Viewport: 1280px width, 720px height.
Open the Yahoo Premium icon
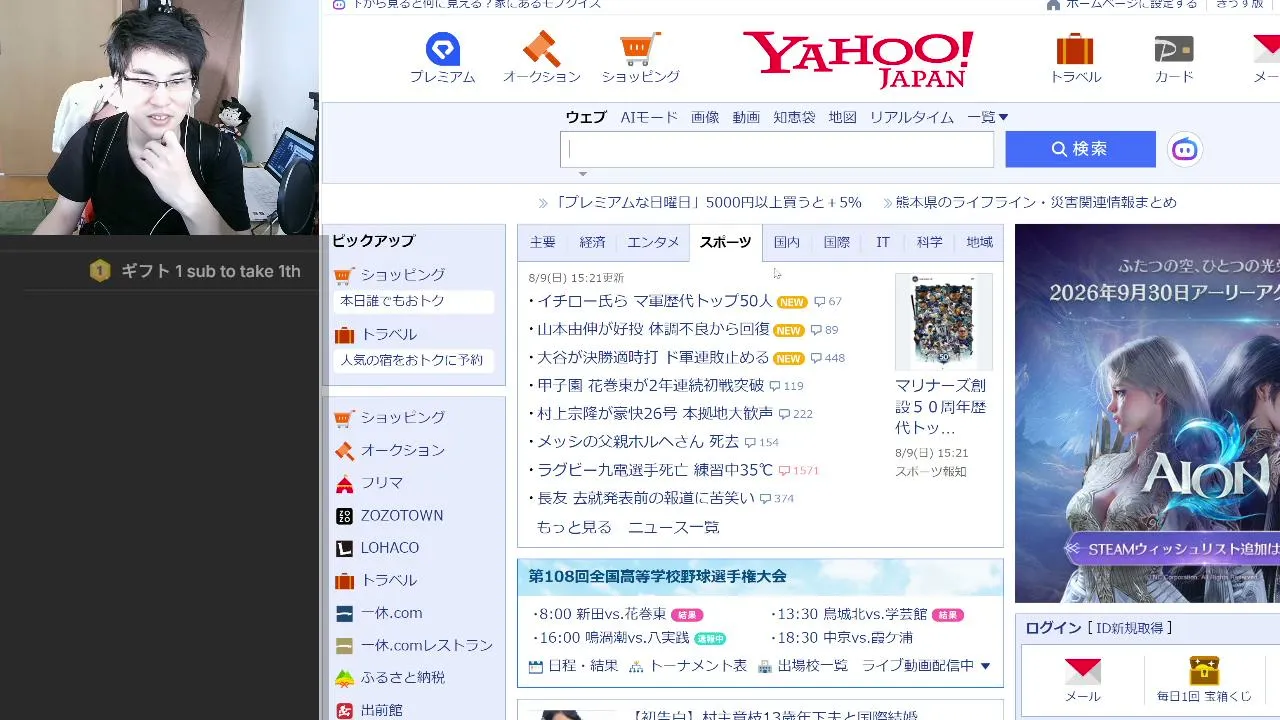[442, 48]
